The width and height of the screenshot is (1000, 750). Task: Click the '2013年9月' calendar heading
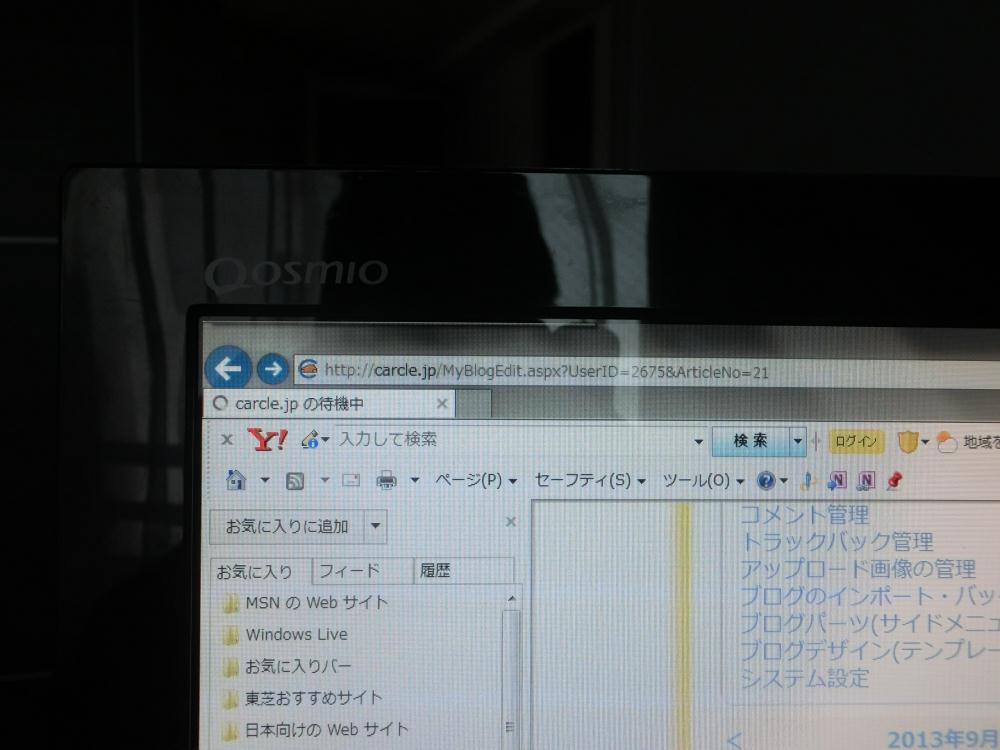943,739
